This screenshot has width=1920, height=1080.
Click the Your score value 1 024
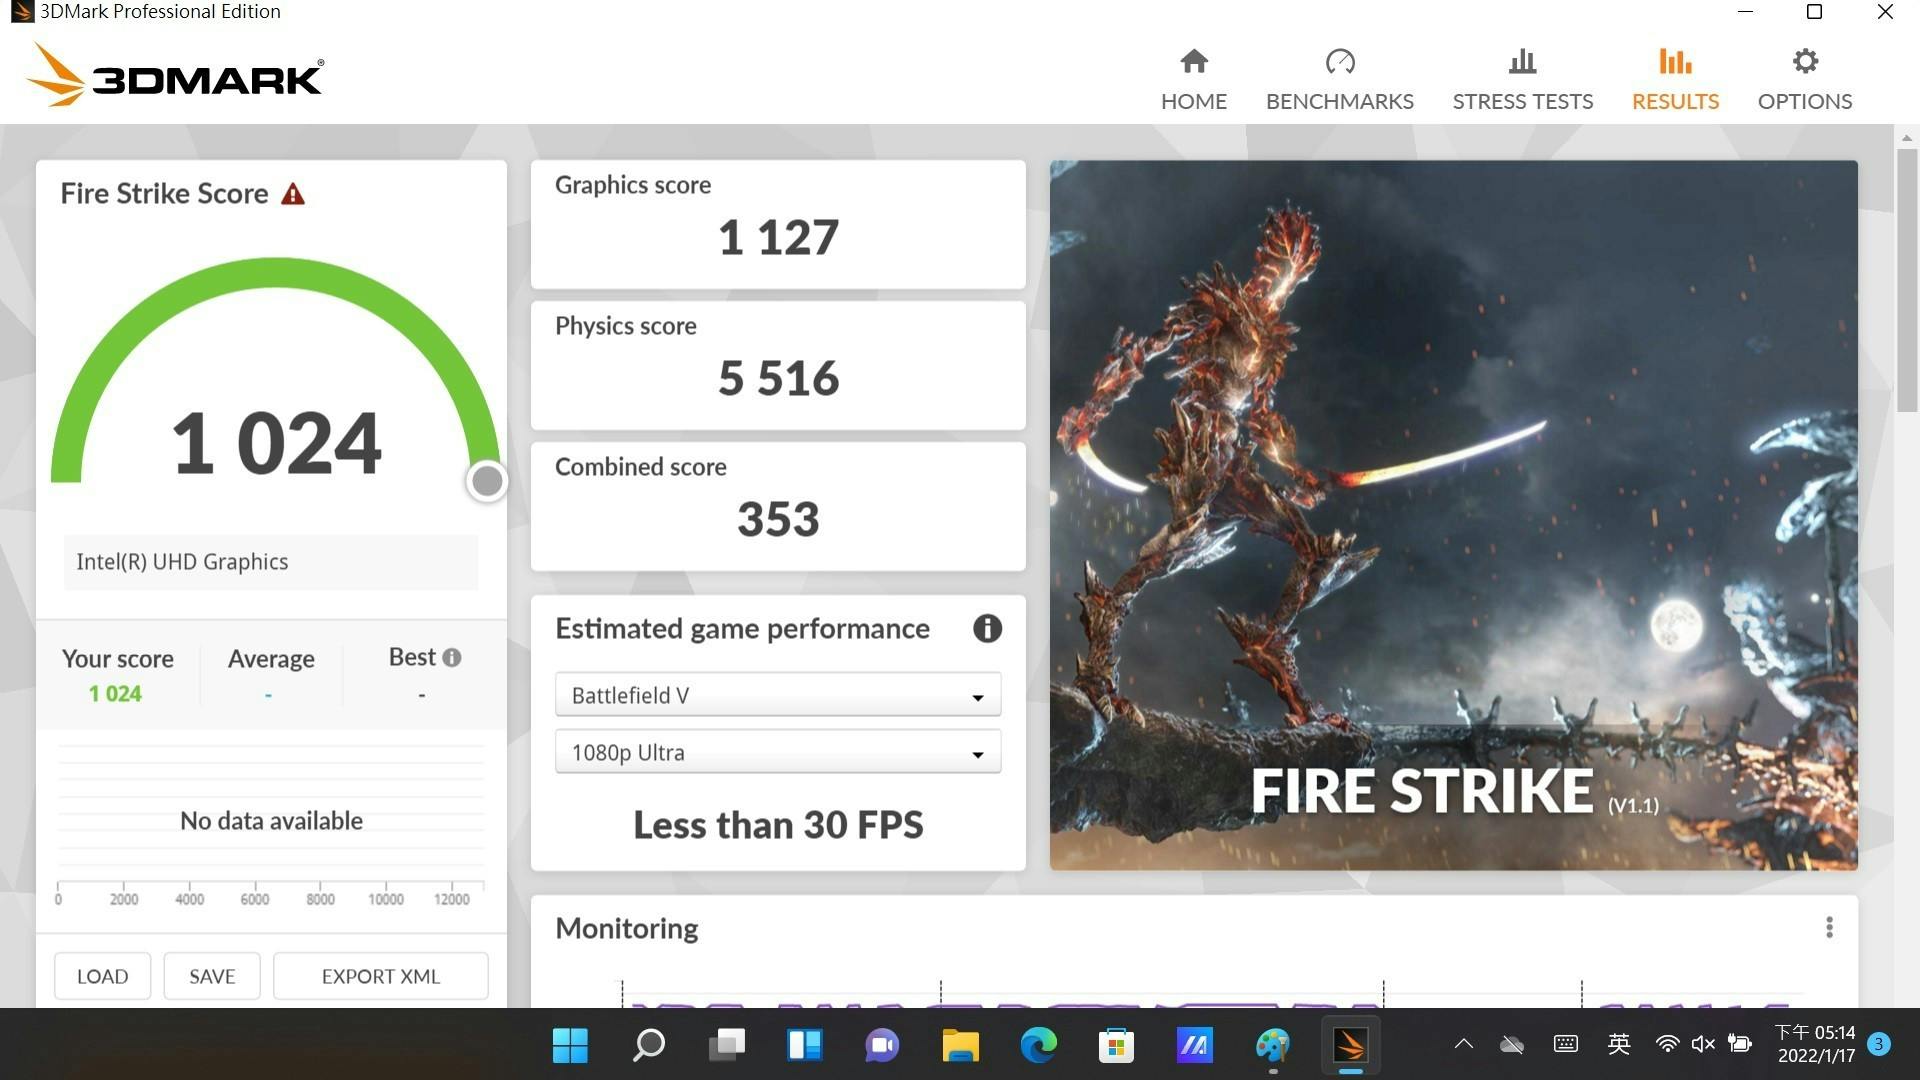[115, 694]
